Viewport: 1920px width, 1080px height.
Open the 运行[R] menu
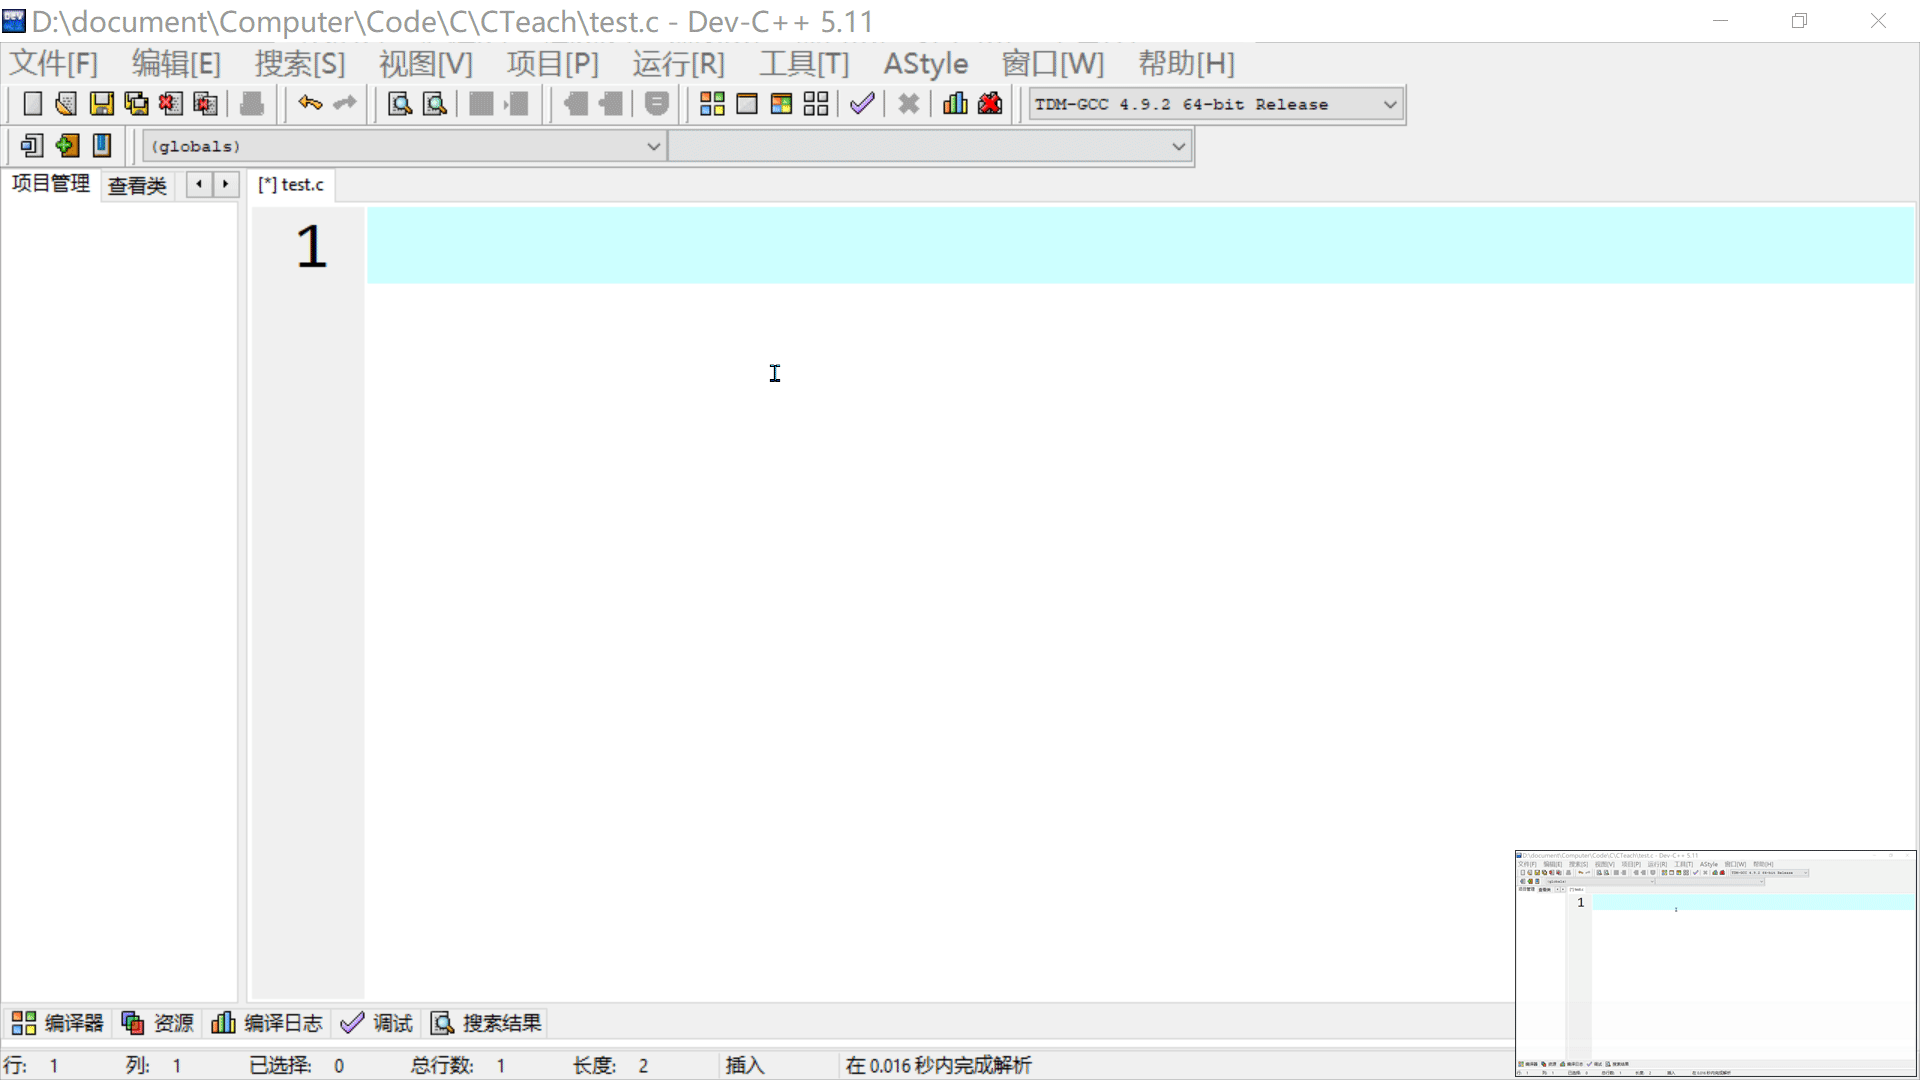click(678, 64)
